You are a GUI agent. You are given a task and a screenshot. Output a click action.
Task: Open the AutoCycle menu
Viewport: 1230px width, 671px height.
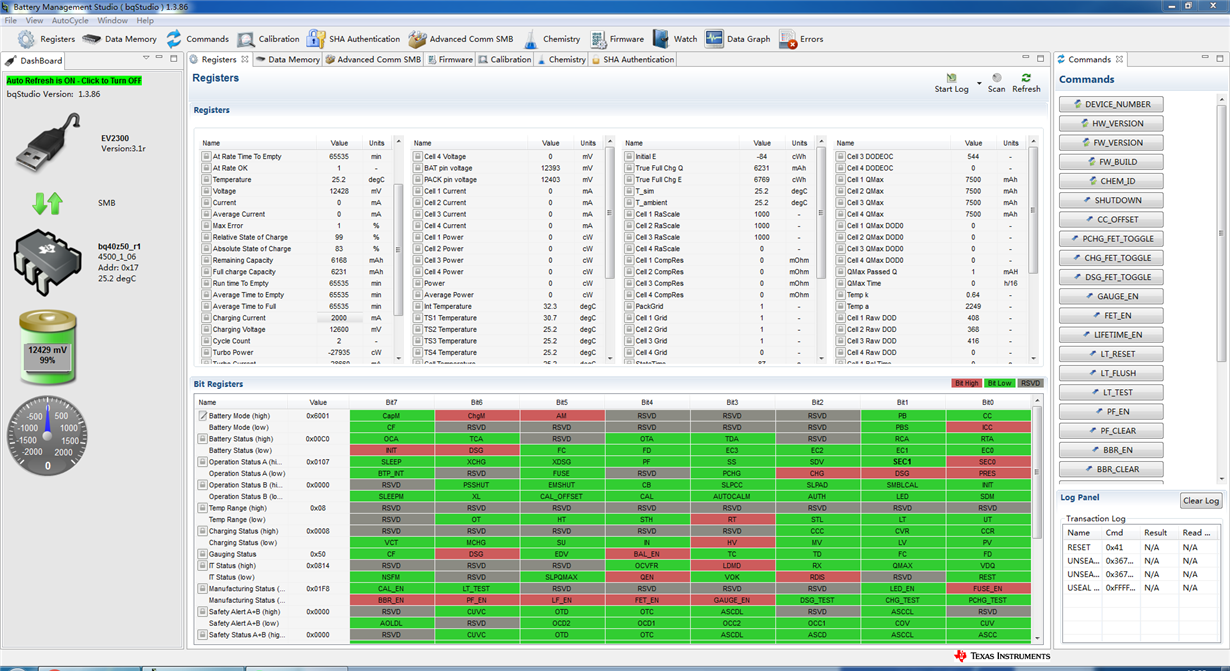pyautogui.click(x=70, y=20)
